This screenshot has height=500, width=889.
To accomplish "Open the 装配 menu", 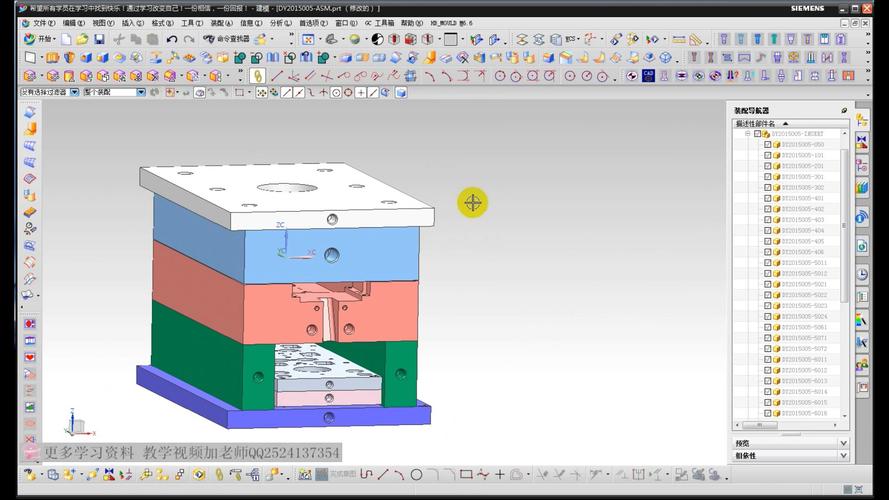I will (x=221, y=23).
